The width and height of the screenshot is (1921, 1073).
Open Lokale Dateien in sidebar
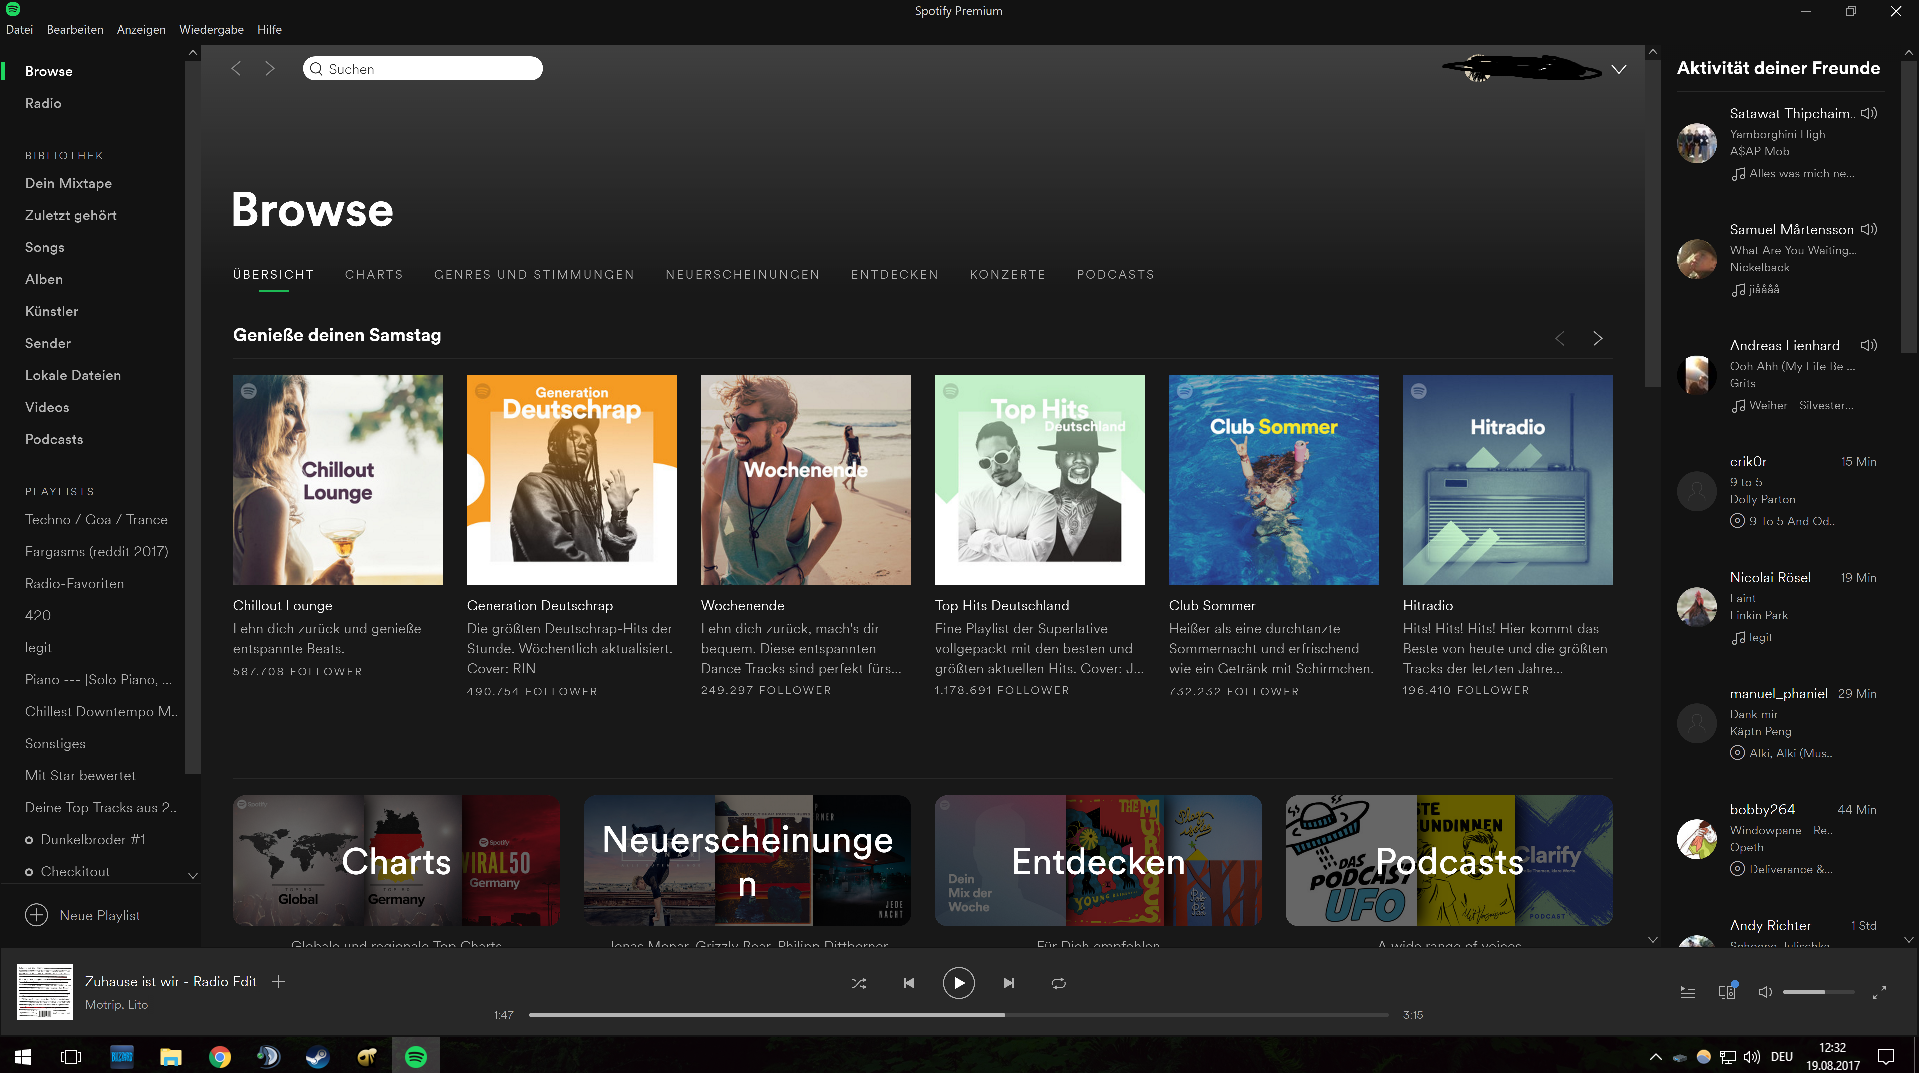(72, 376)
